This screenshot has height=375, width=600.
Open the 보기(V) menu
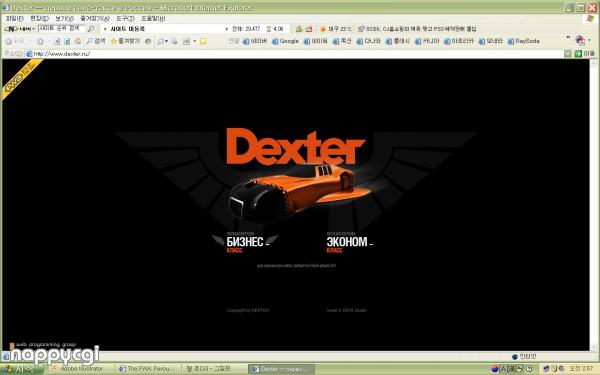pos(64,18)
